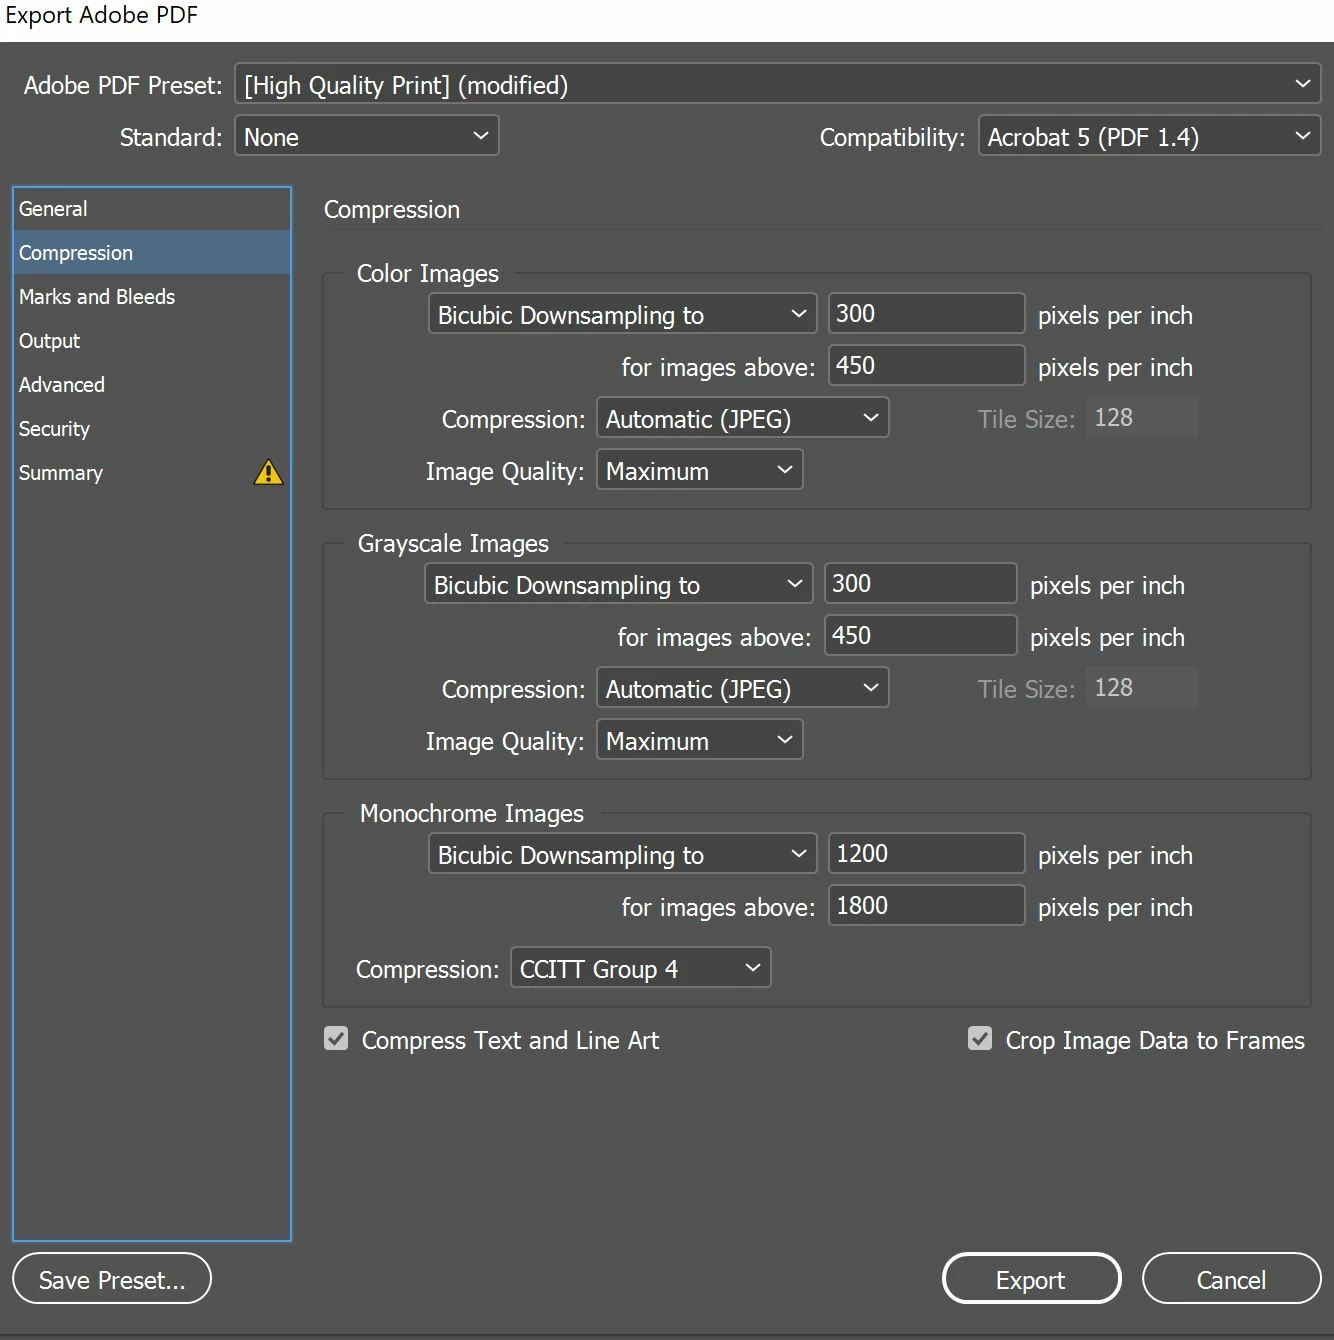This screenshot has width=1334, height=1340.
Task: Open Color Images Compression dropdown
Action: [x=742, y=418]
